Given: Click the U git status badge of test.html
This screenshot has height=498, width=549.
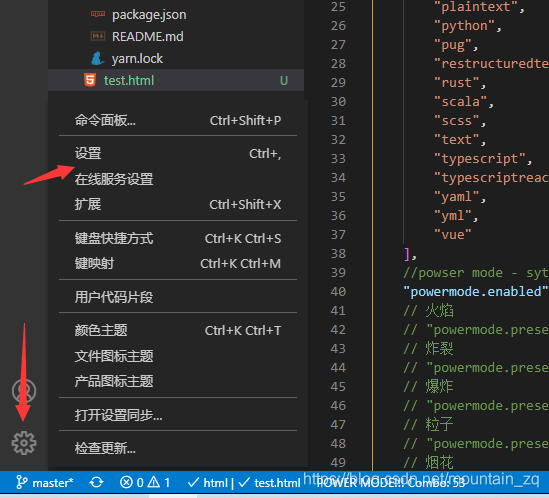Looking at the screenshot, I should 284,81.
